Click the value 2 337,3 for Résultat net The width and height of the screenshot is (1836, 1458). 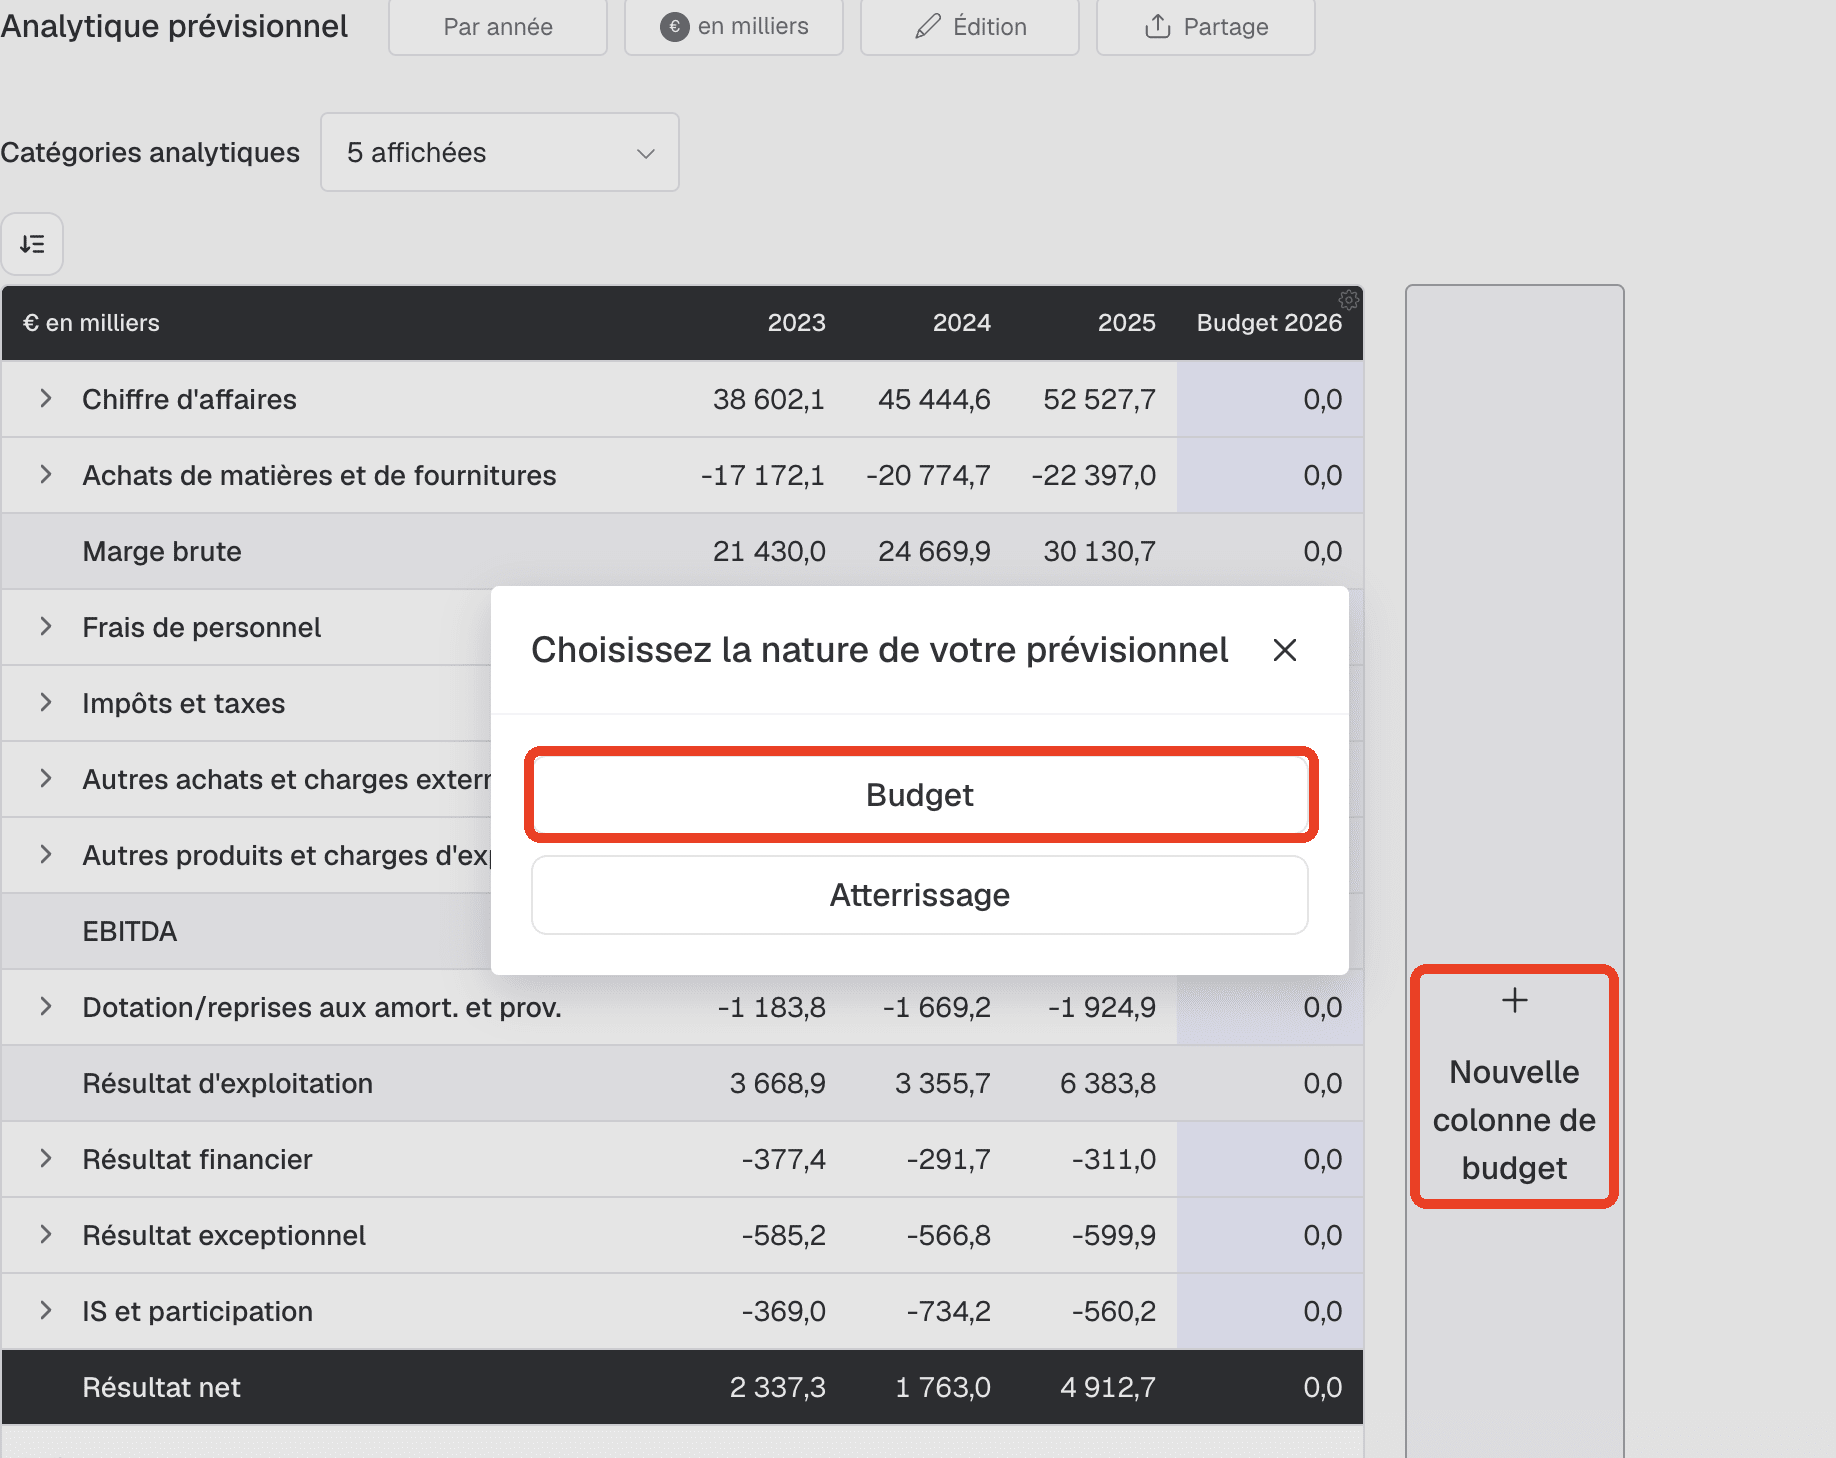tap(777, 1387)
